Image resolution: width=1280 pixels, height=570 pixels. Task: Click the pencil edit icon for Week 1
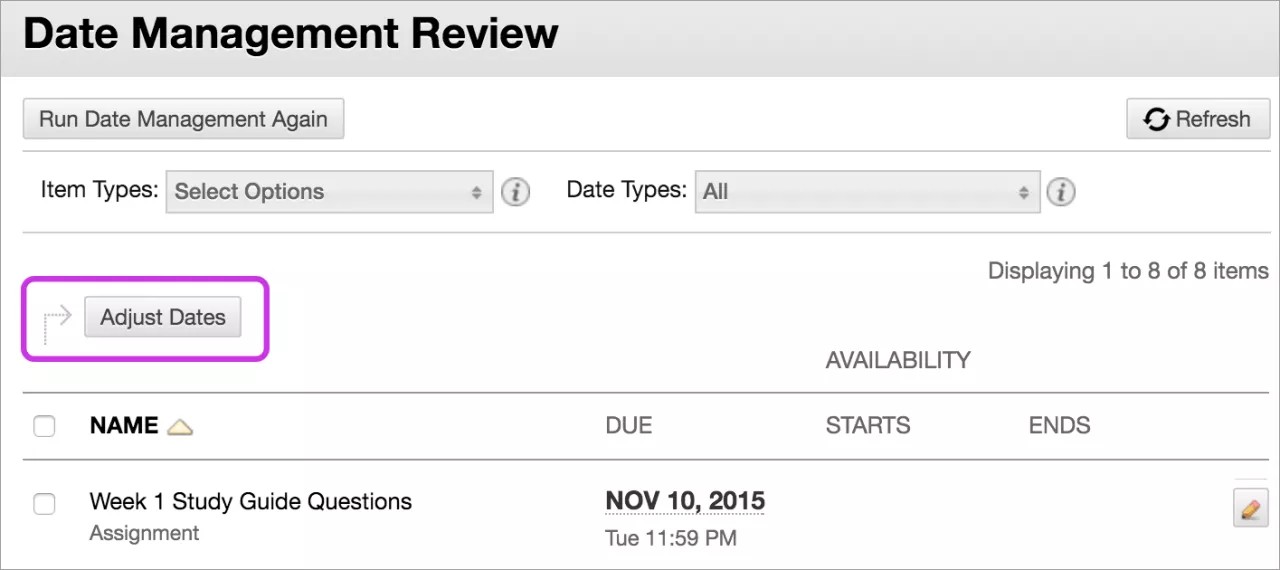[1249, 508]
